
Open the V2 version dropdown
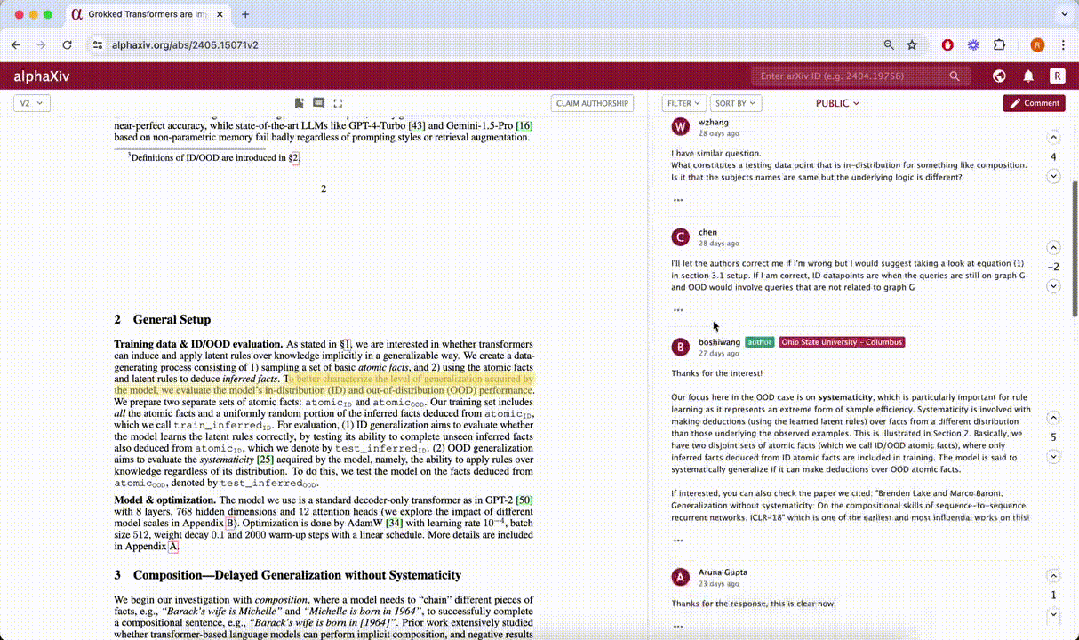click(x=31, y=103)
